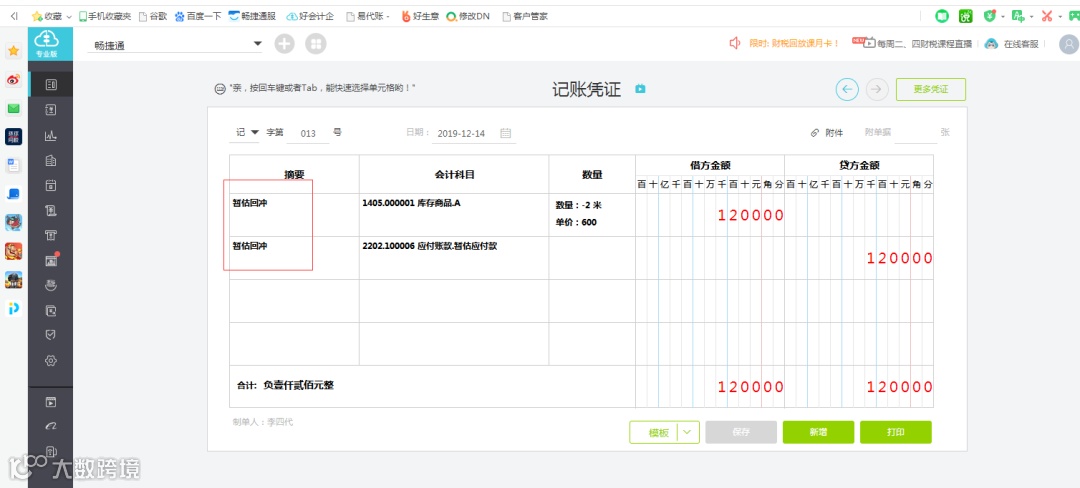The height and width of the screenshot is (488, 1080).
Task: Open 手机收藏夹 bookmark
Action: 105,16
